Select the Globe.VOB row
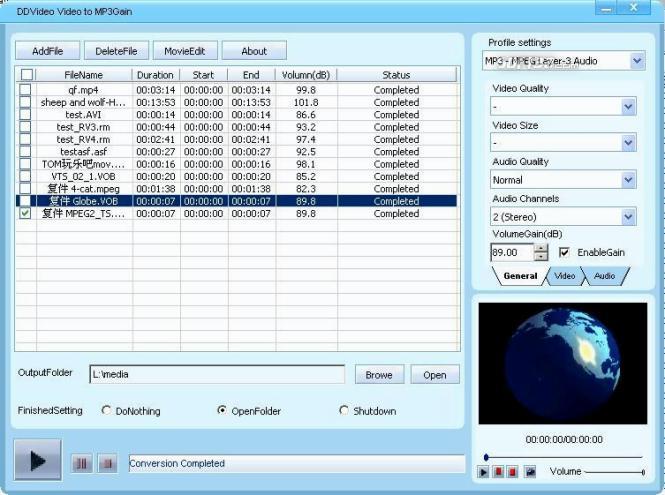Screen dimensions: 665x495 click(237, 201)
